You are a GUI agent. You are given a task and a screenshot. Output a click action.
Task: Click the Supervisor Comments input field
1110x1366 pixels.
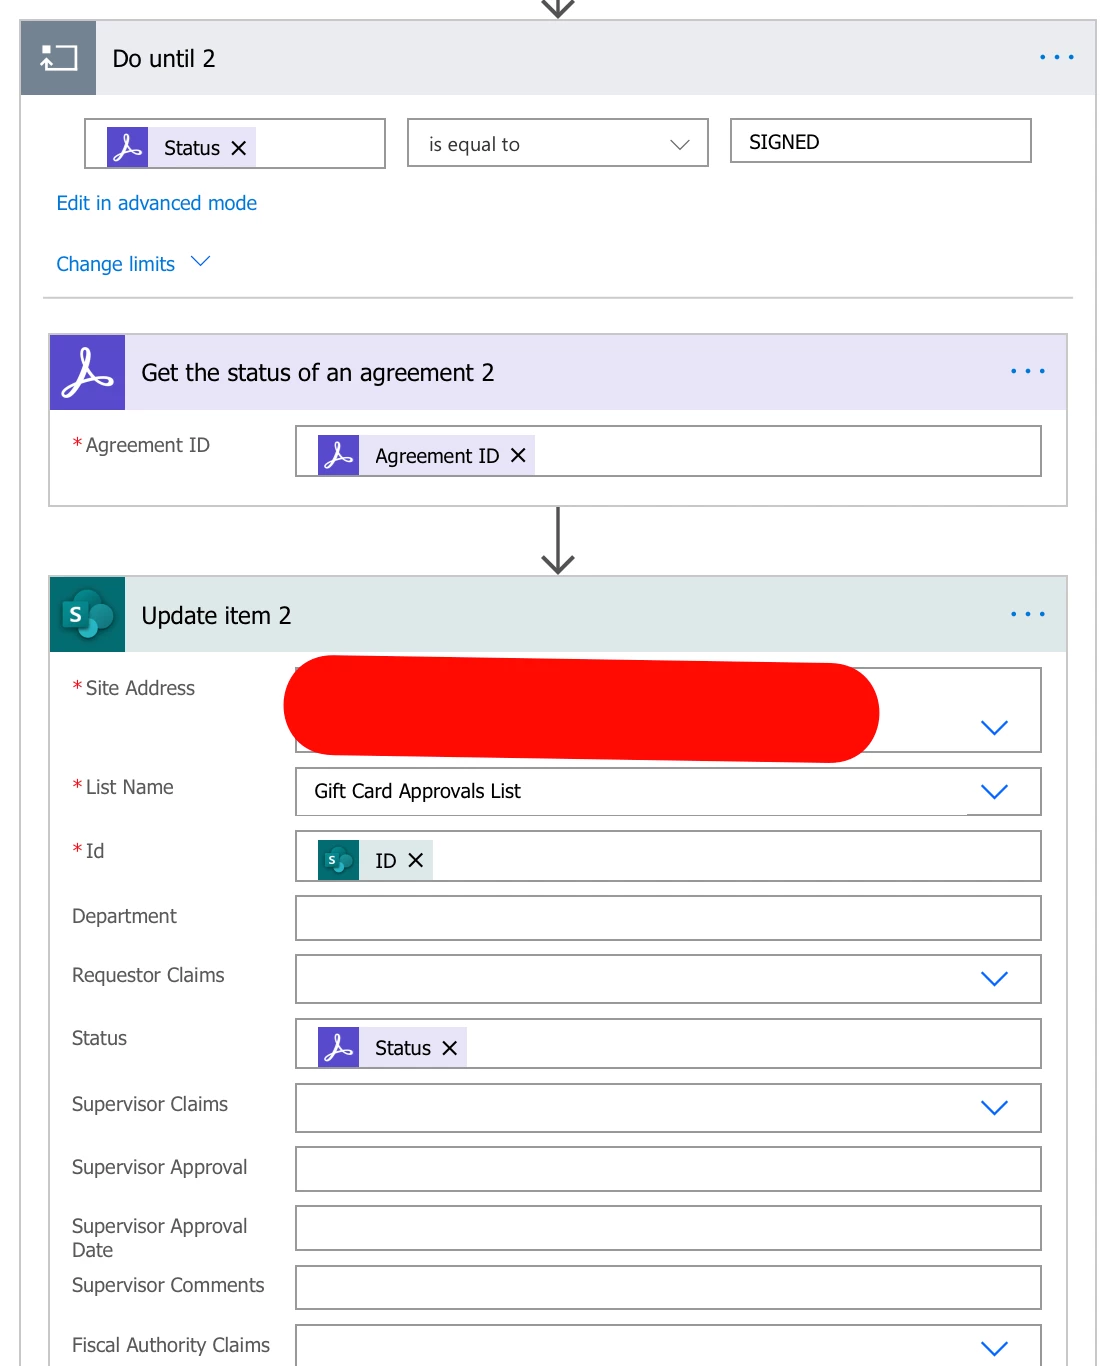(668, 1288)
